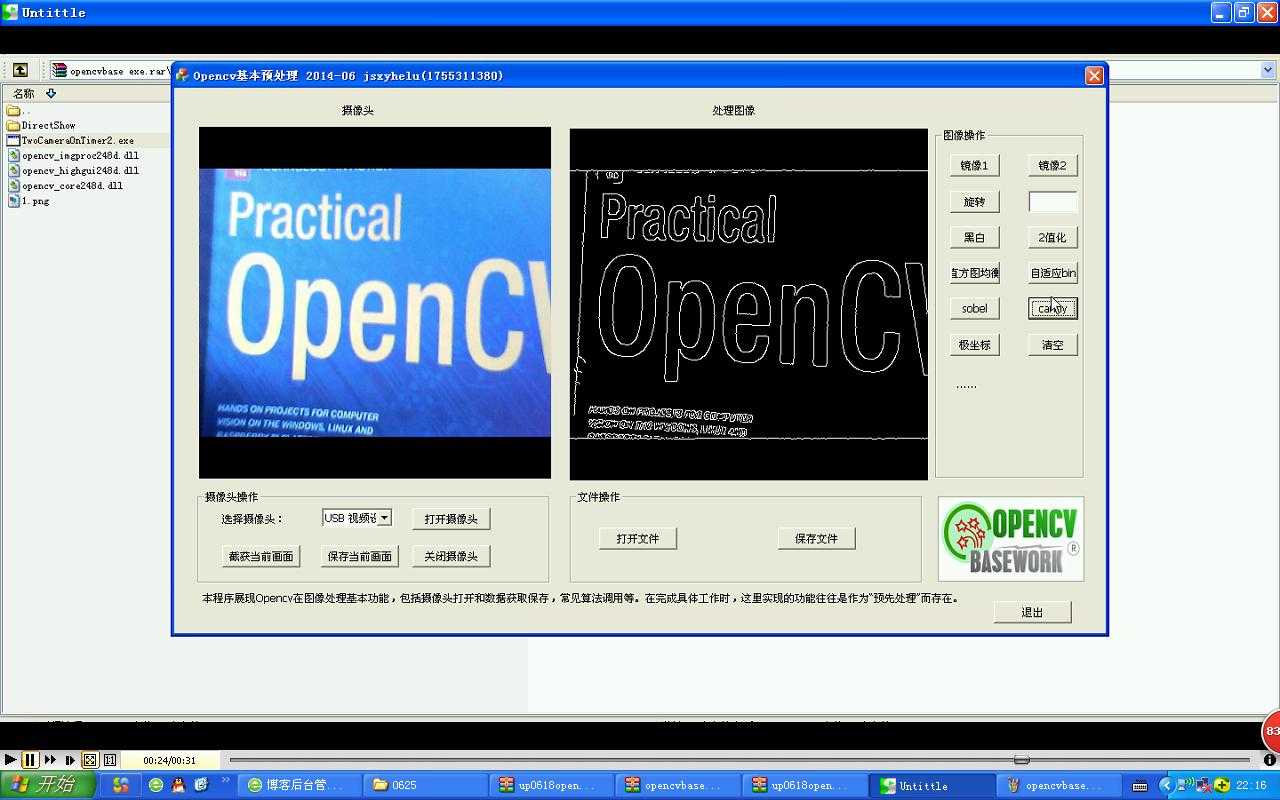This screenshot has width=1280, height=800.
Task: Pause the video with the pause icon
Action: coord(30,760)
